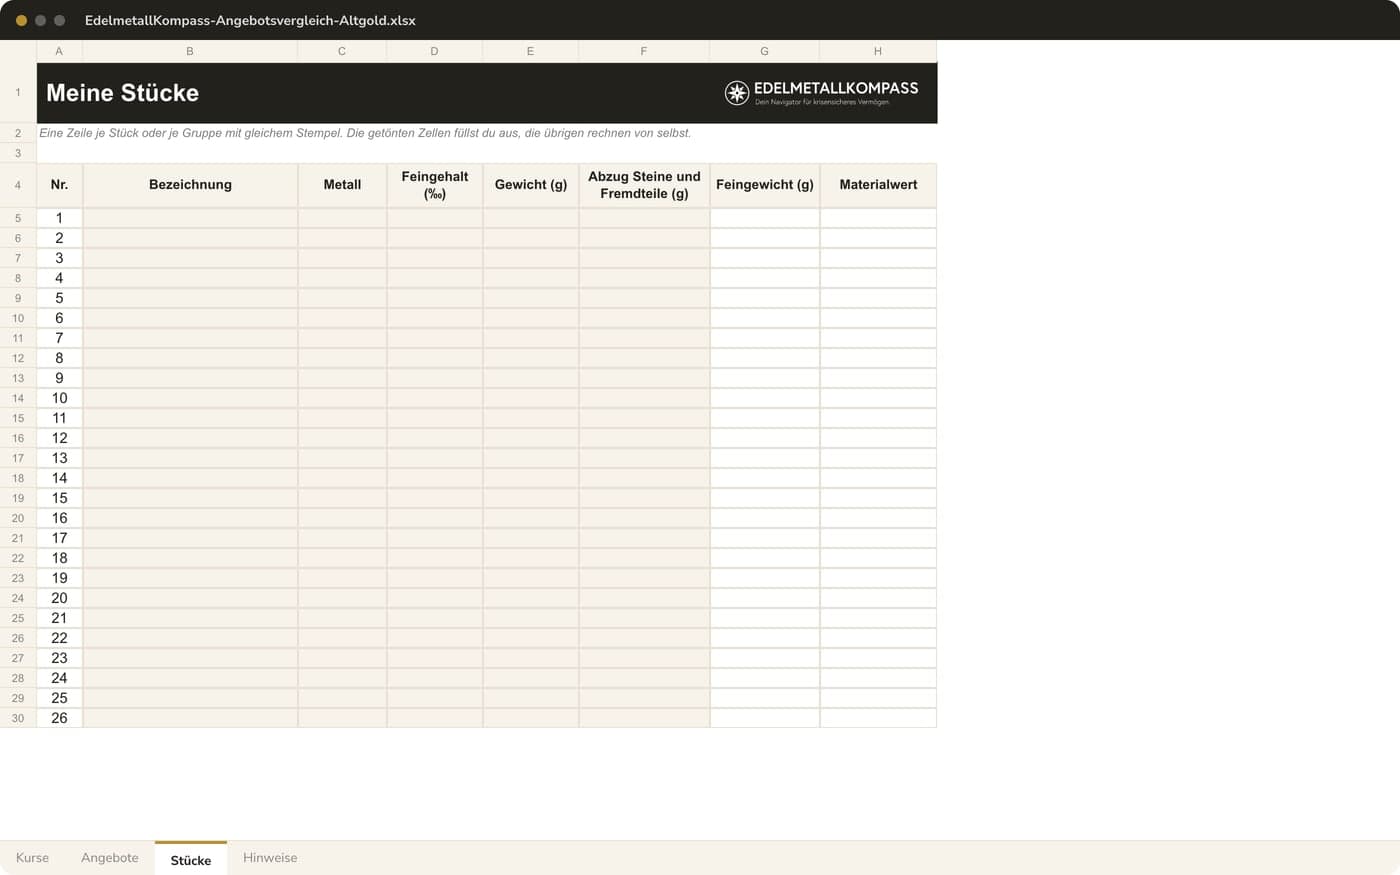Click the 'Eine Zeile je Stück' instruction text
1400x875 pixels.
coord(365,133)
